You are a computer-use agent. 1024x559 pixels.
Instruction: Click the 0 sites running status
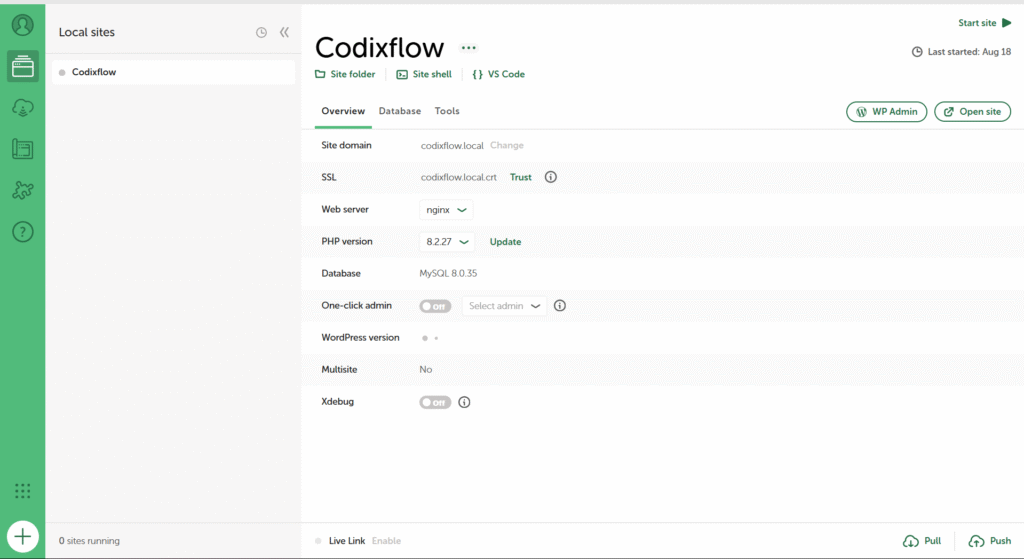[x=89, y=541]
